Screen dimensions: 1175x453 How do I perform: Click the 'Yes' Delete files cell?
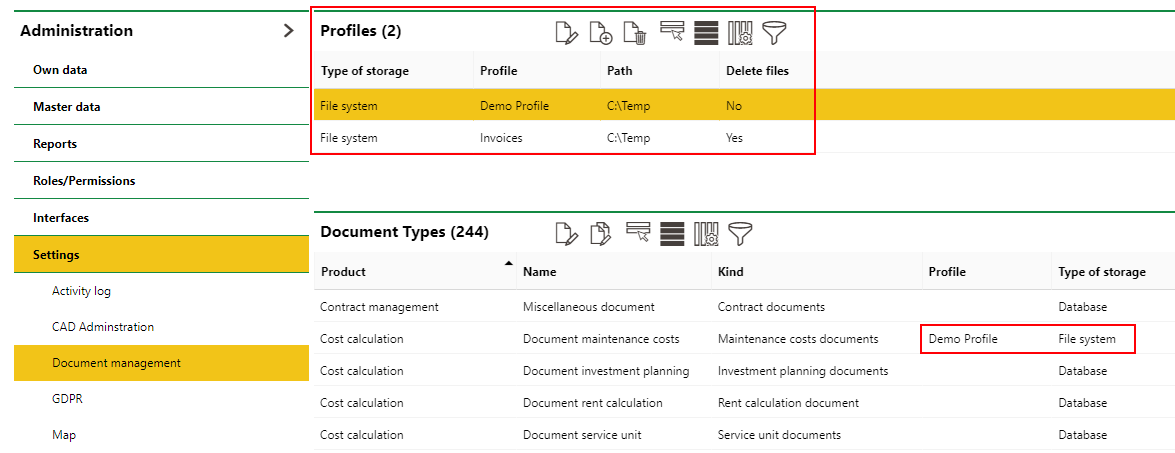click(734, 138)
